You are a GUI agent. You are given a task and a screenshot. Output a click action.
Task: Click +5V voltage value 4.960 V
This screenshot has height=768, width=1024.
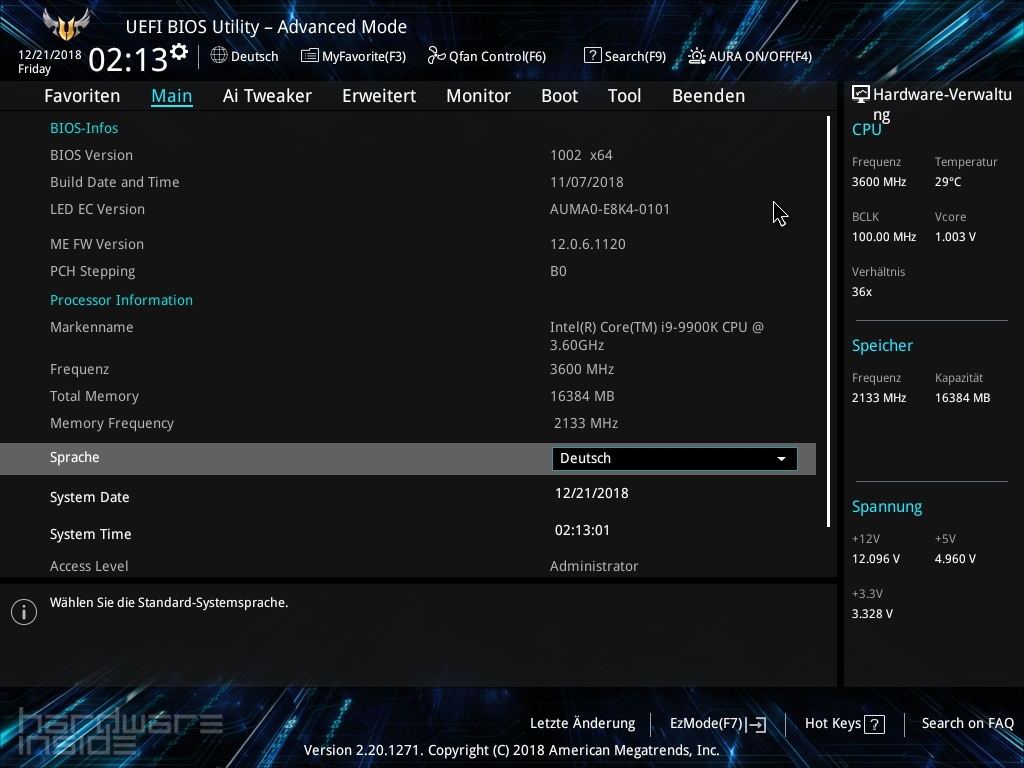tap(955, 559)
